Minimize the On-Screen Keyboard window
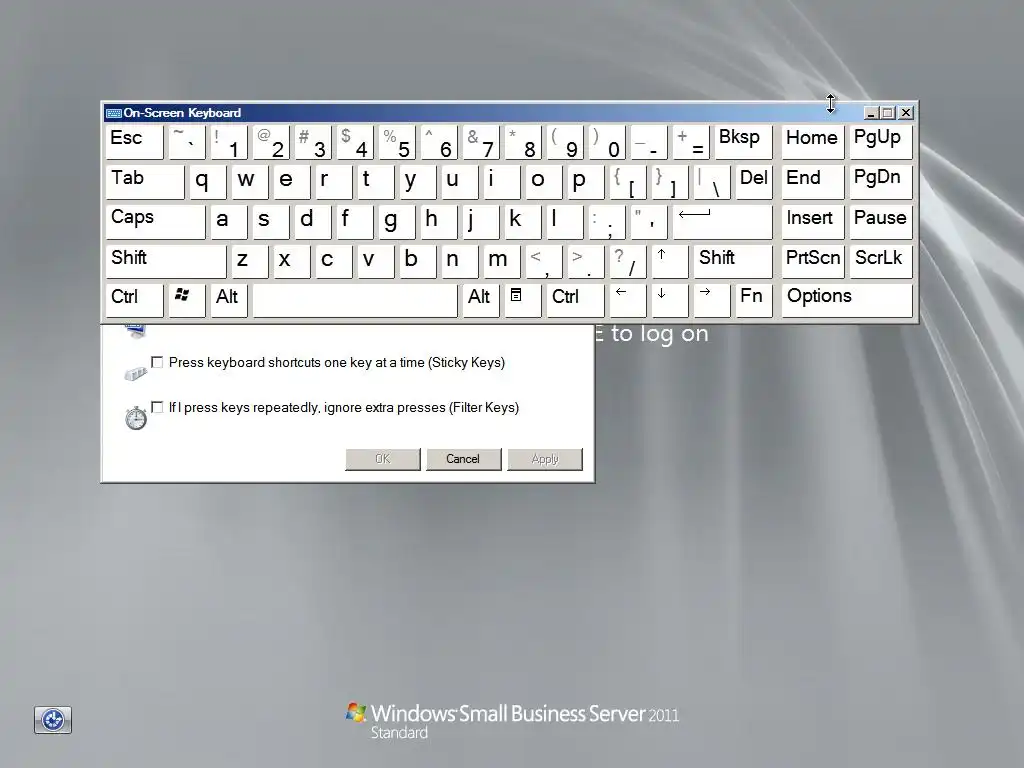Viewport: 1024px width, 768px height. pyautogui.click(x=871, y=113)
